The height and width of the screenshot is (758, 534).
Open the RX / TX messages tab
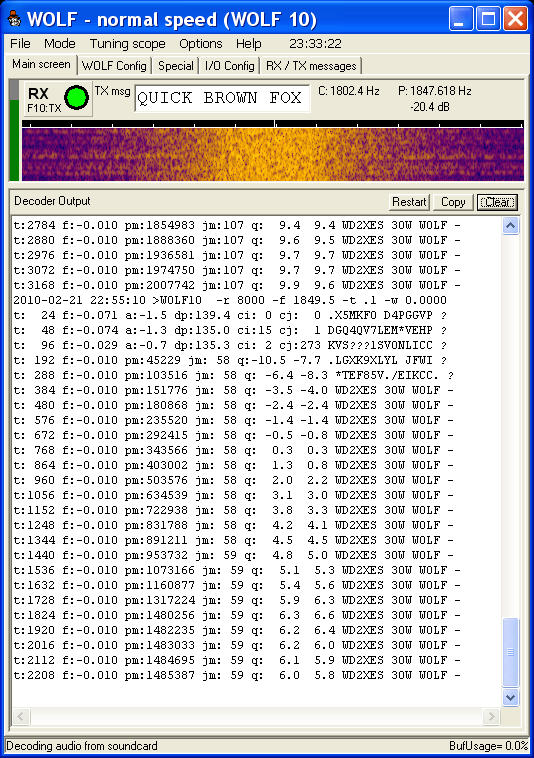coord(311,66)
